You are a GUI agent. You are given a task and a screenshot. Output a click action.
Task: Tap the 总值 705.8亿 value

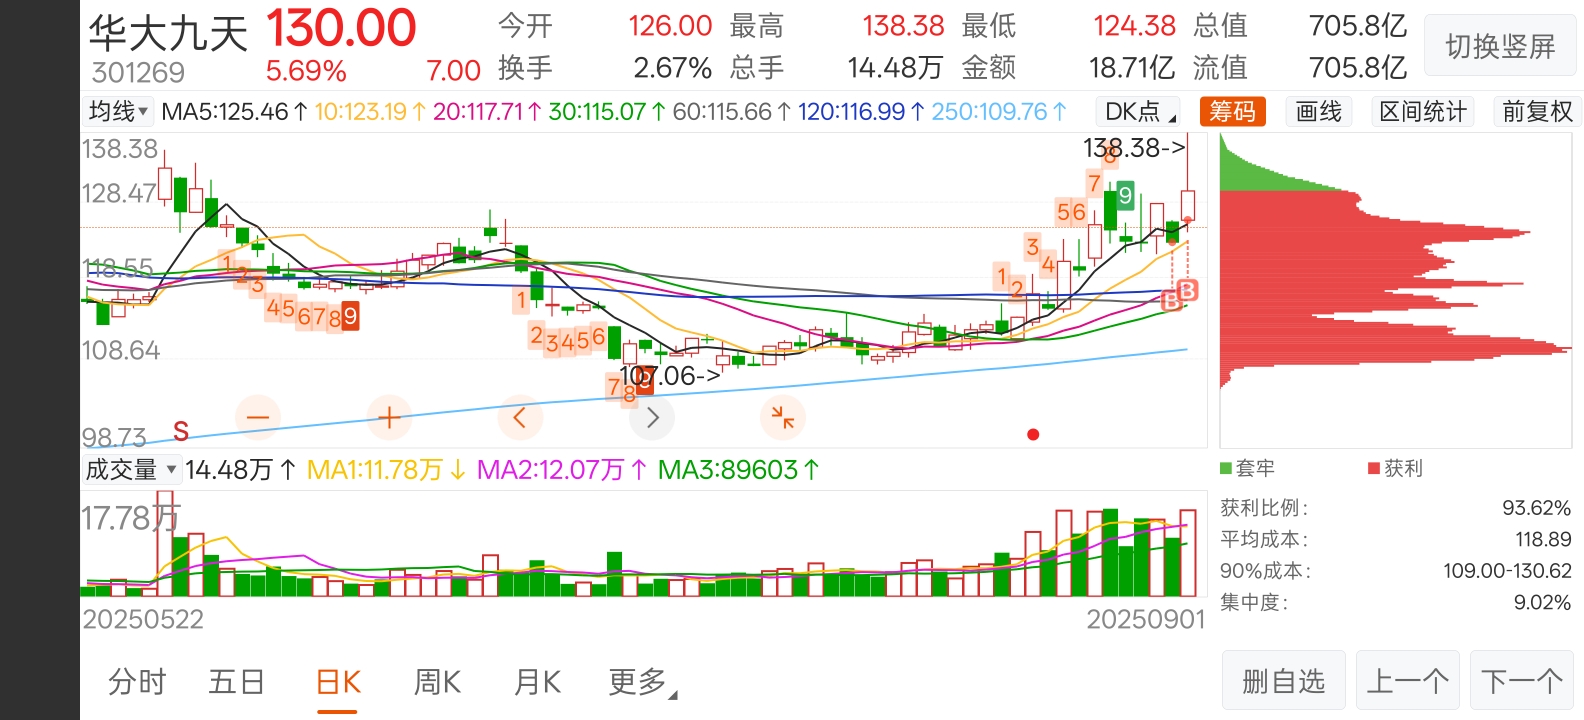(x=1358, y=26)
